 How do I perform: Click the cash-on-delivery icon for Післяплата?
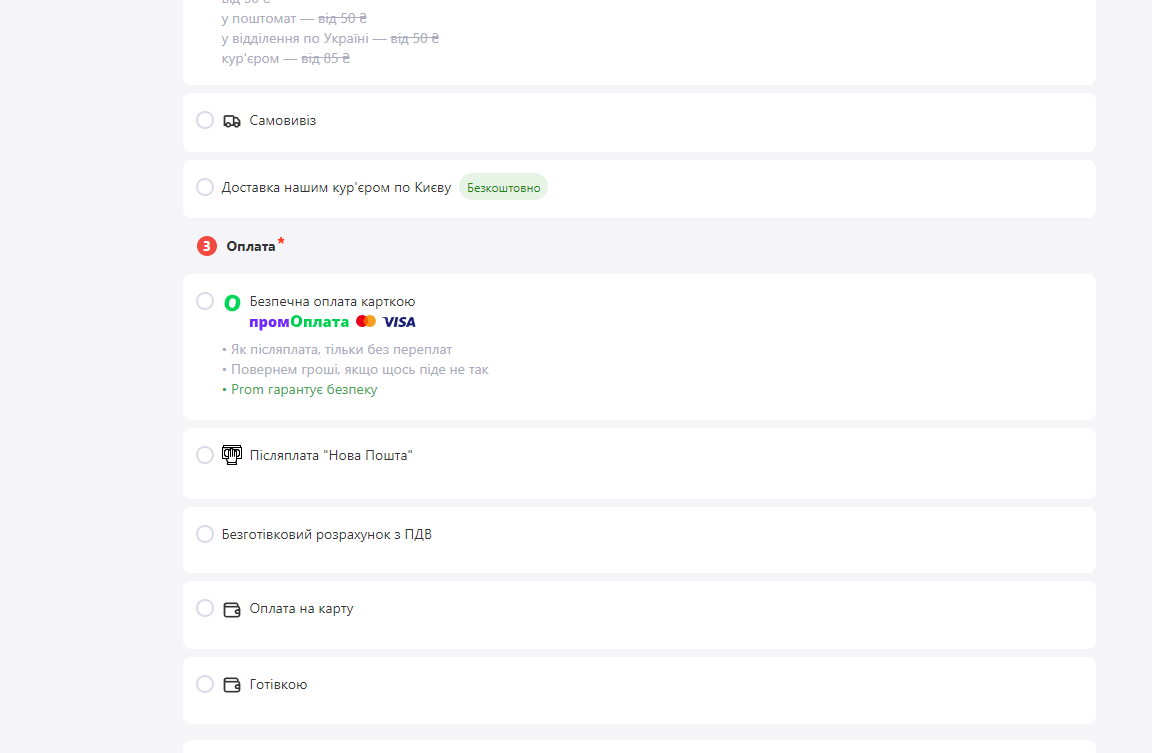[x=232, y=455]
